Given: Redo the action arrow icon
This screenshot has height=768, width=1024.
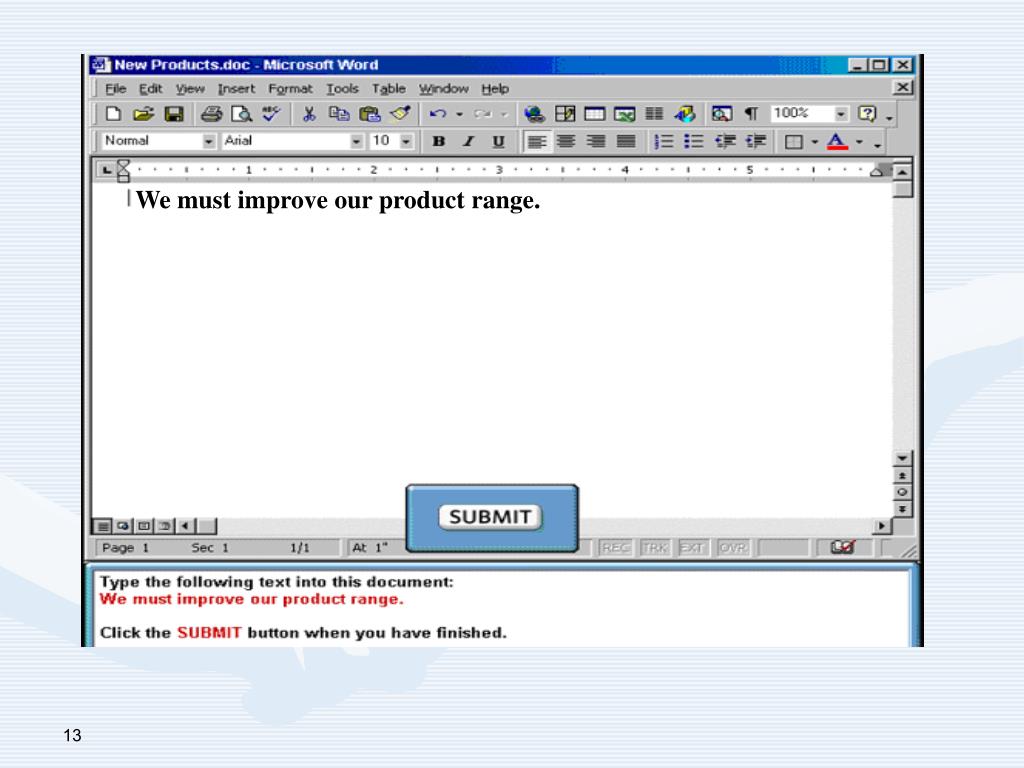Looking at the screenshot, I should [x=483, y=114].
